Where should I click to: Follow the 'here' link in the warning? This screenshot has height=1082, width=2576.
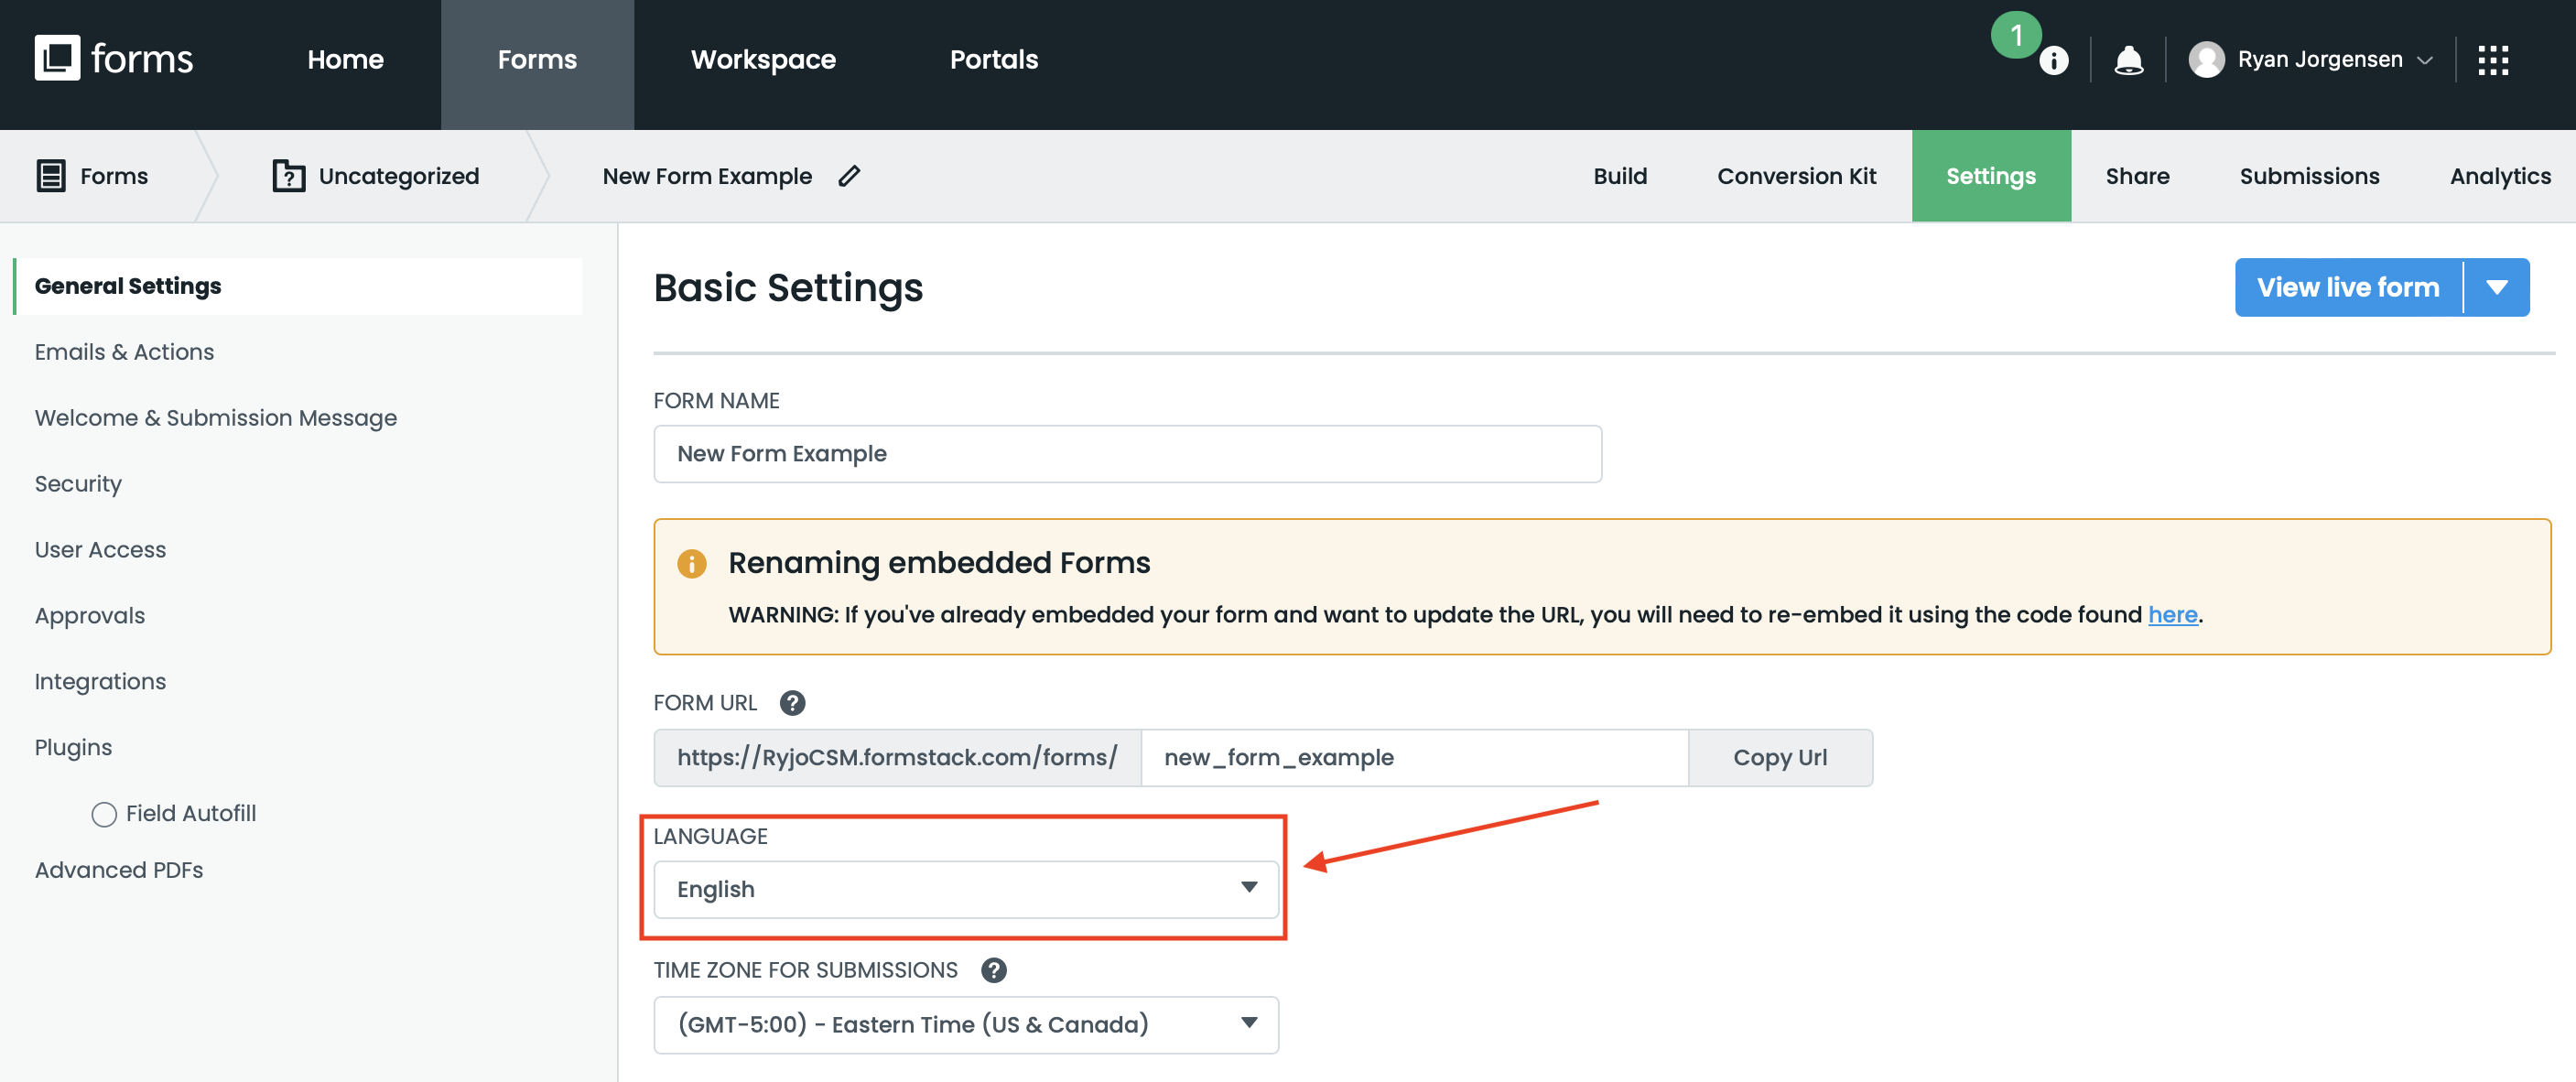(2172, 614)
